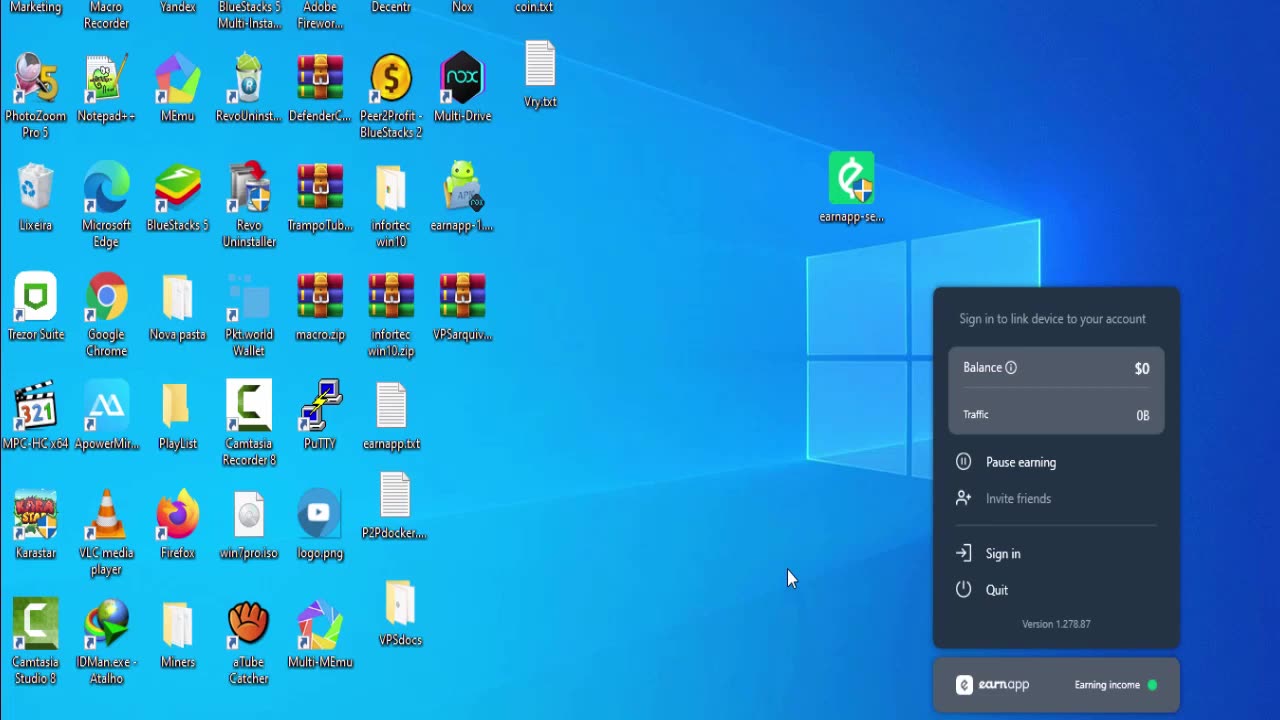This screenshot has height=720, width=1280.
Task: Select the earnapp.txt file
Action: pyautogui.click(x=391, y=415)
